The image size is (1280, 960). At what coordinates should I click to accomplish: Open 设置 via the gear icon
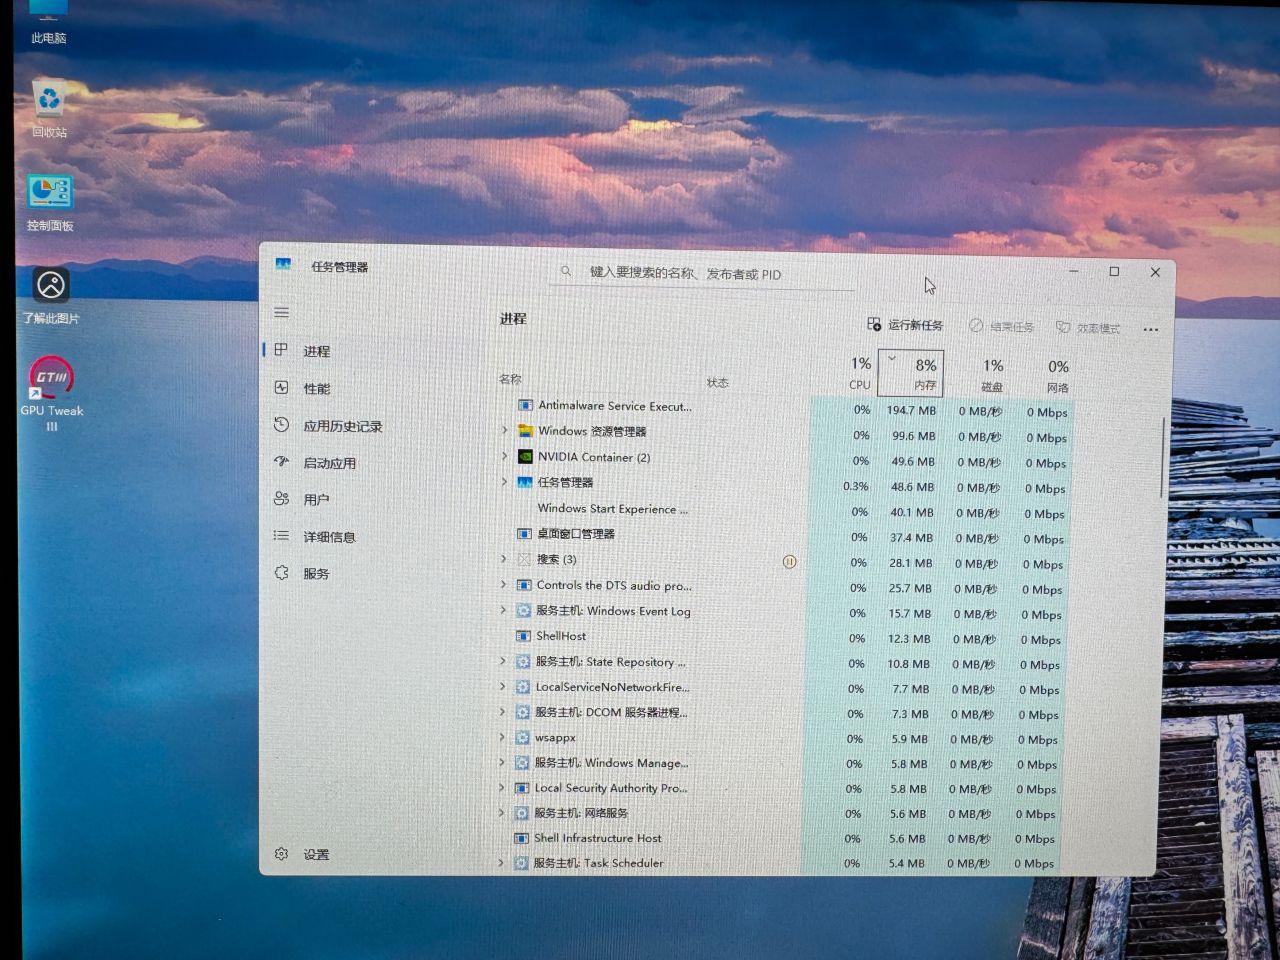coord(282,854)
